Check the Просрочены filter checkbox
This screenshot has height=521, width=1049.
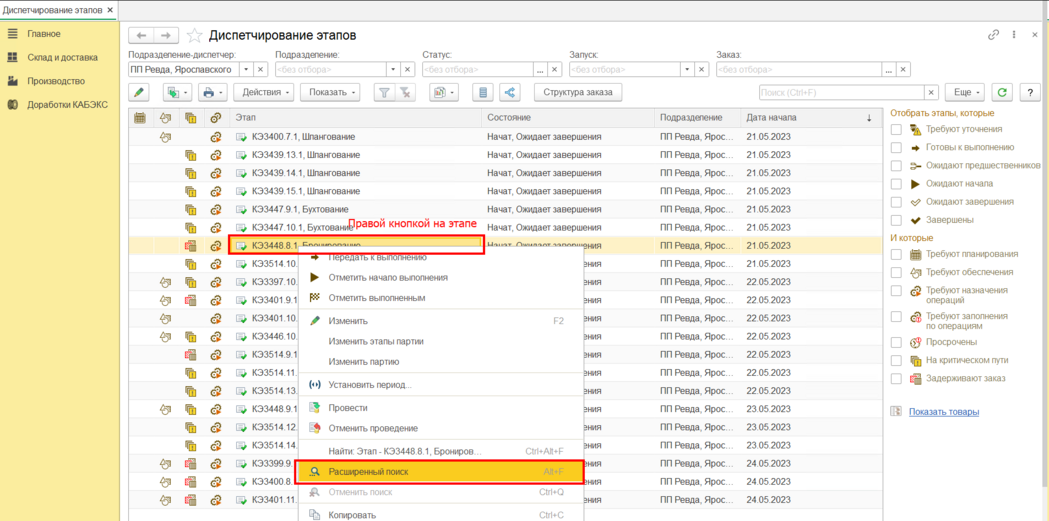coord(896,342)
